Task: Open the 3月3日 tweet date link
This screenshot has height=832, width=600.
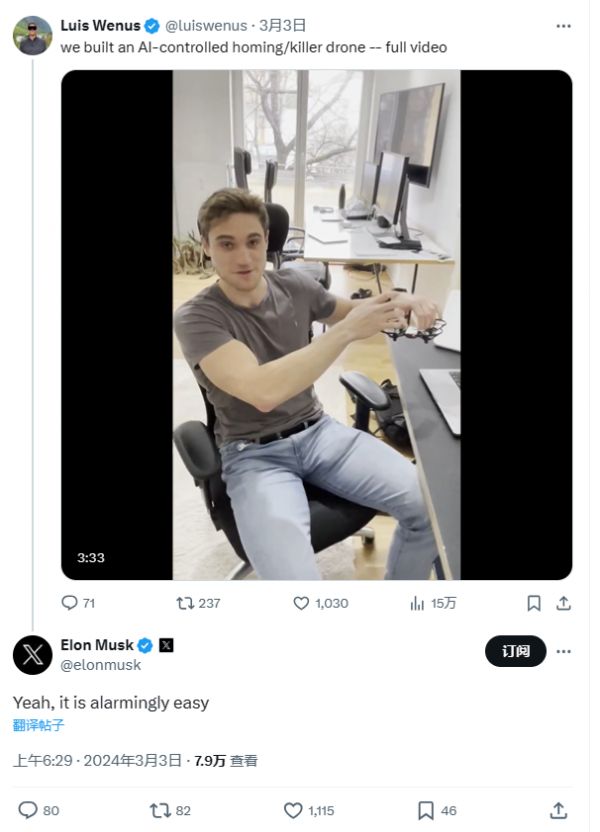Action: pyautogui.click(x=282, y=26)
